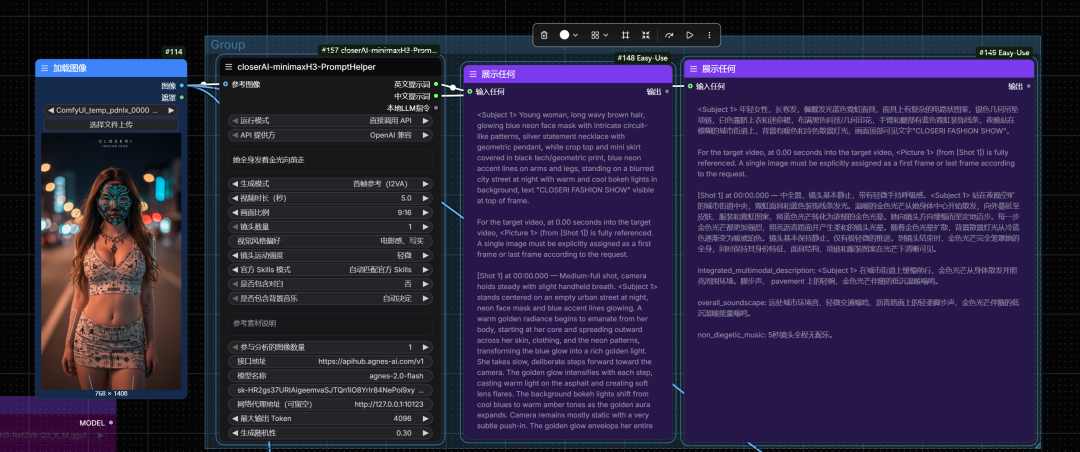Click the 遮罩 output slot on 加载图像
This screenshot has height=452, width=1080.
[181, 97]
